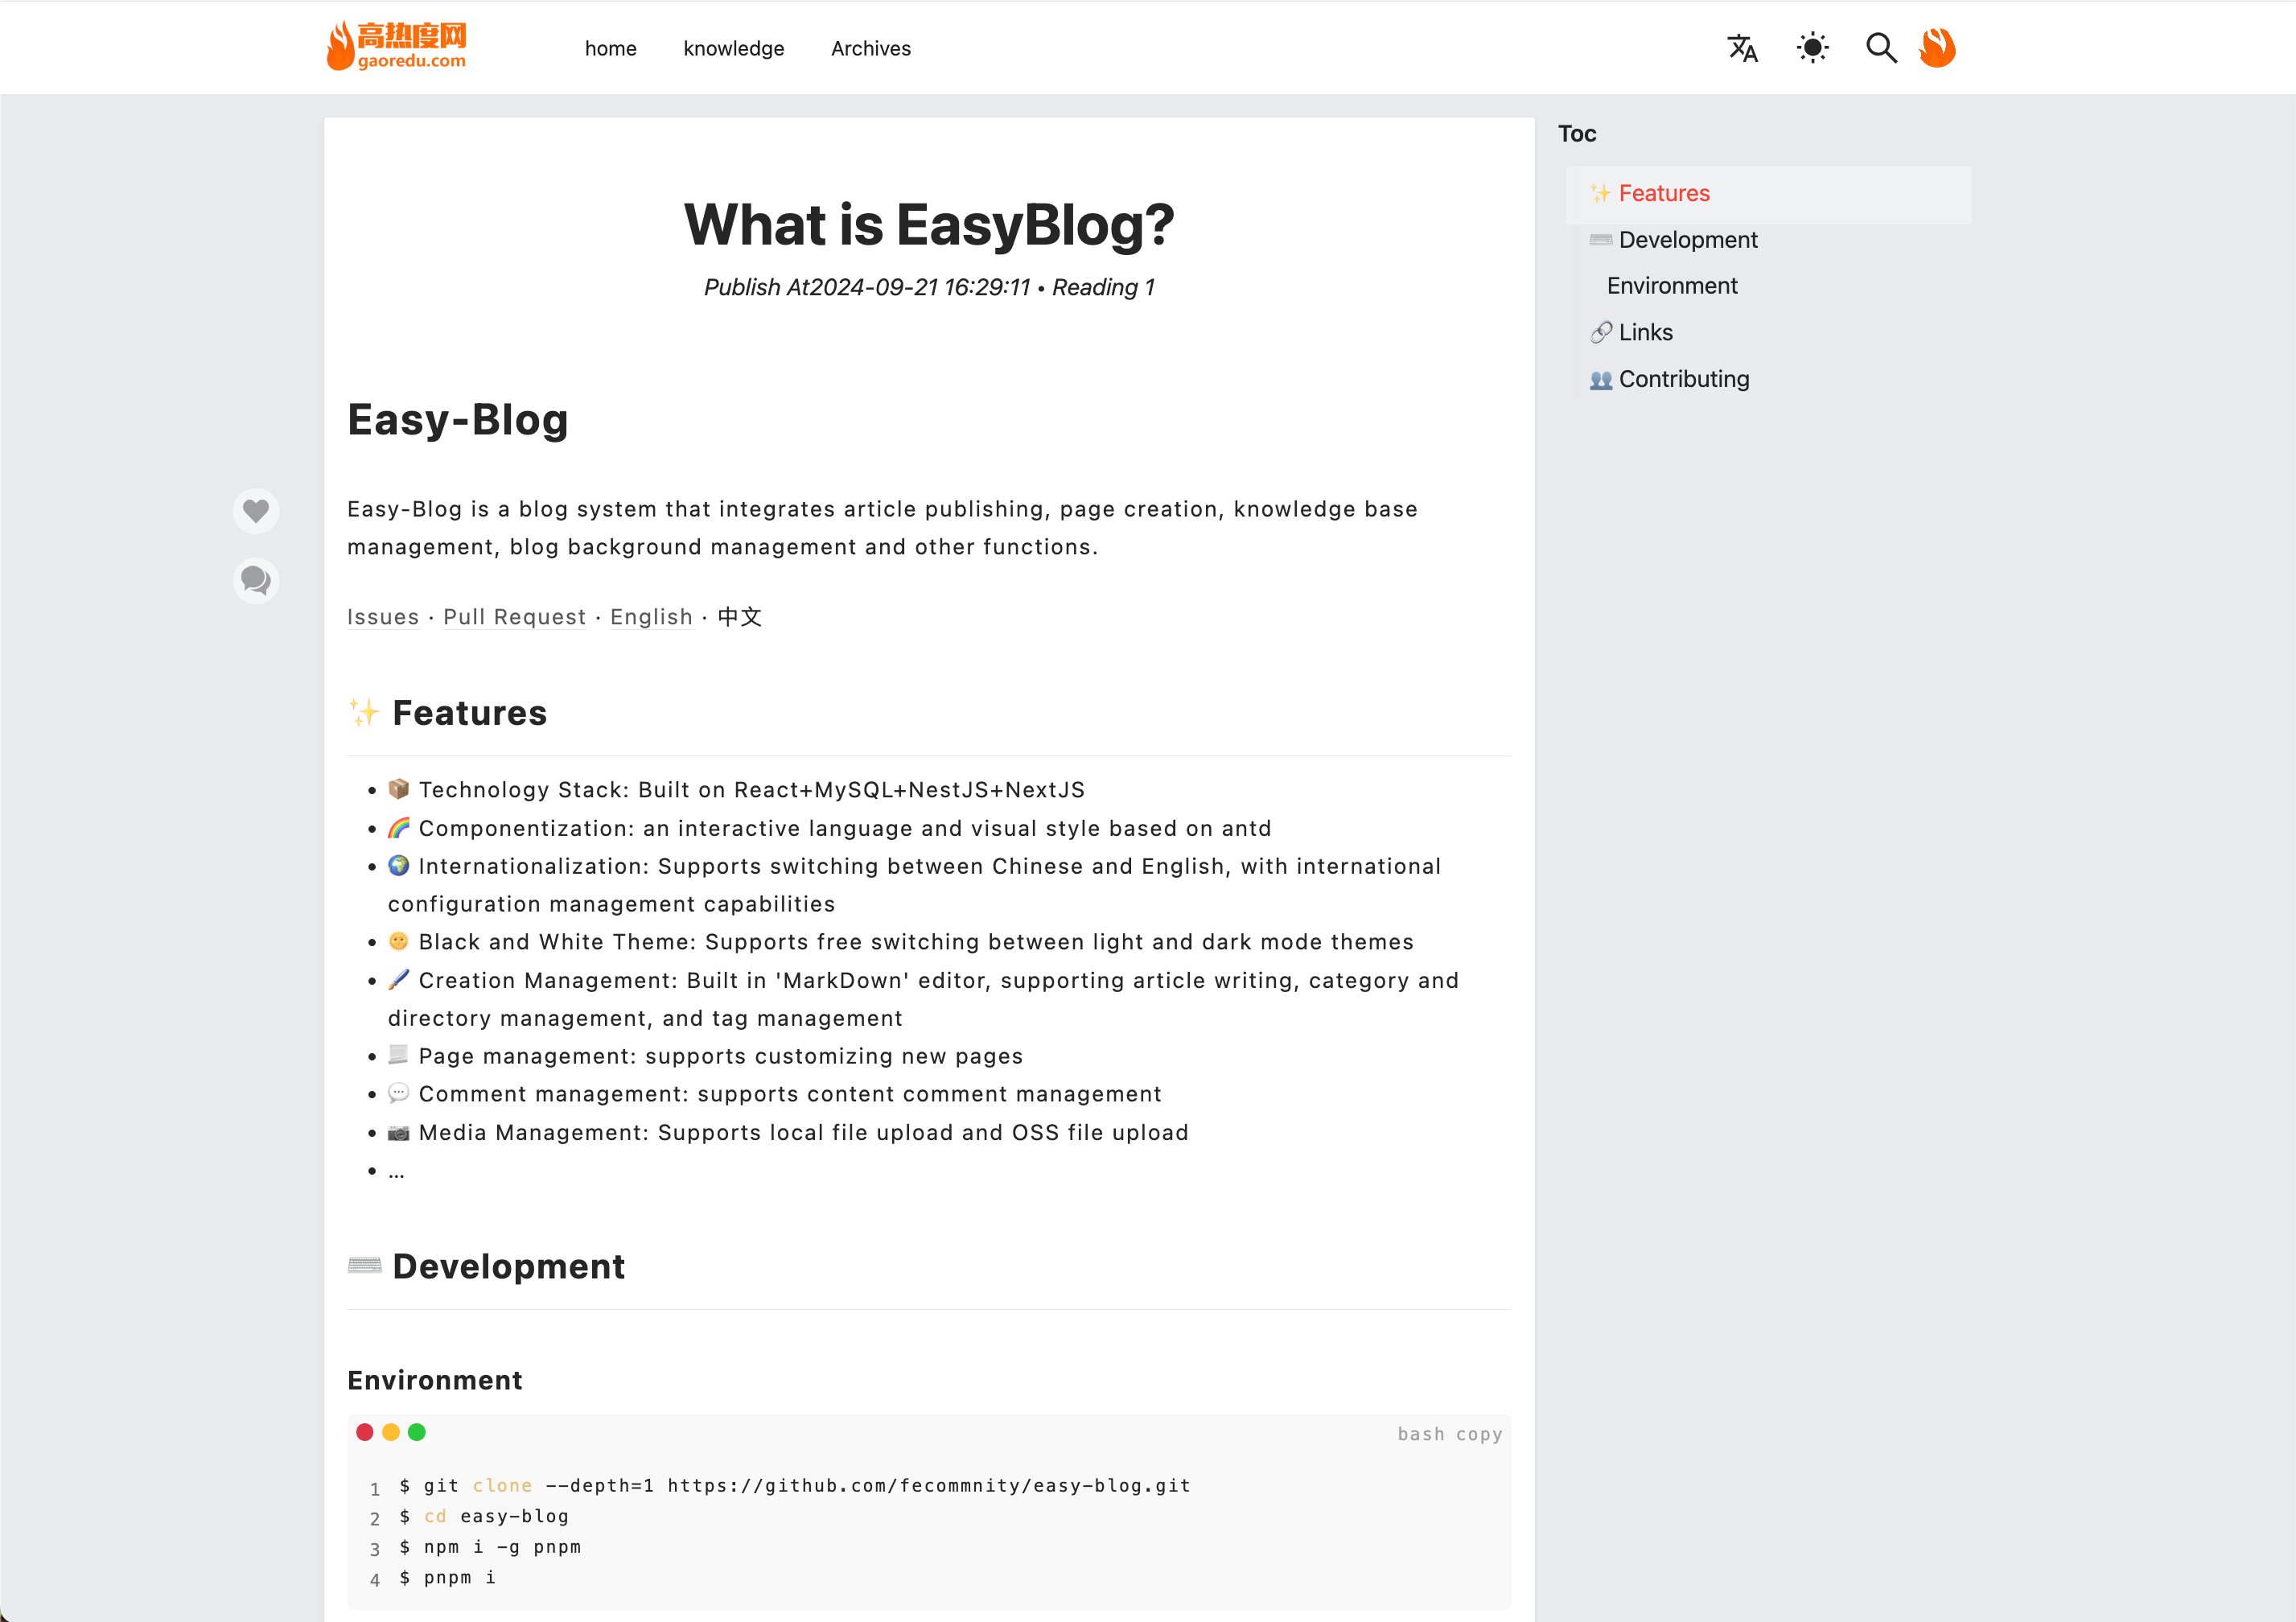Open the knowledge menu item
2296x1622 pixels.
coord(733,48)
